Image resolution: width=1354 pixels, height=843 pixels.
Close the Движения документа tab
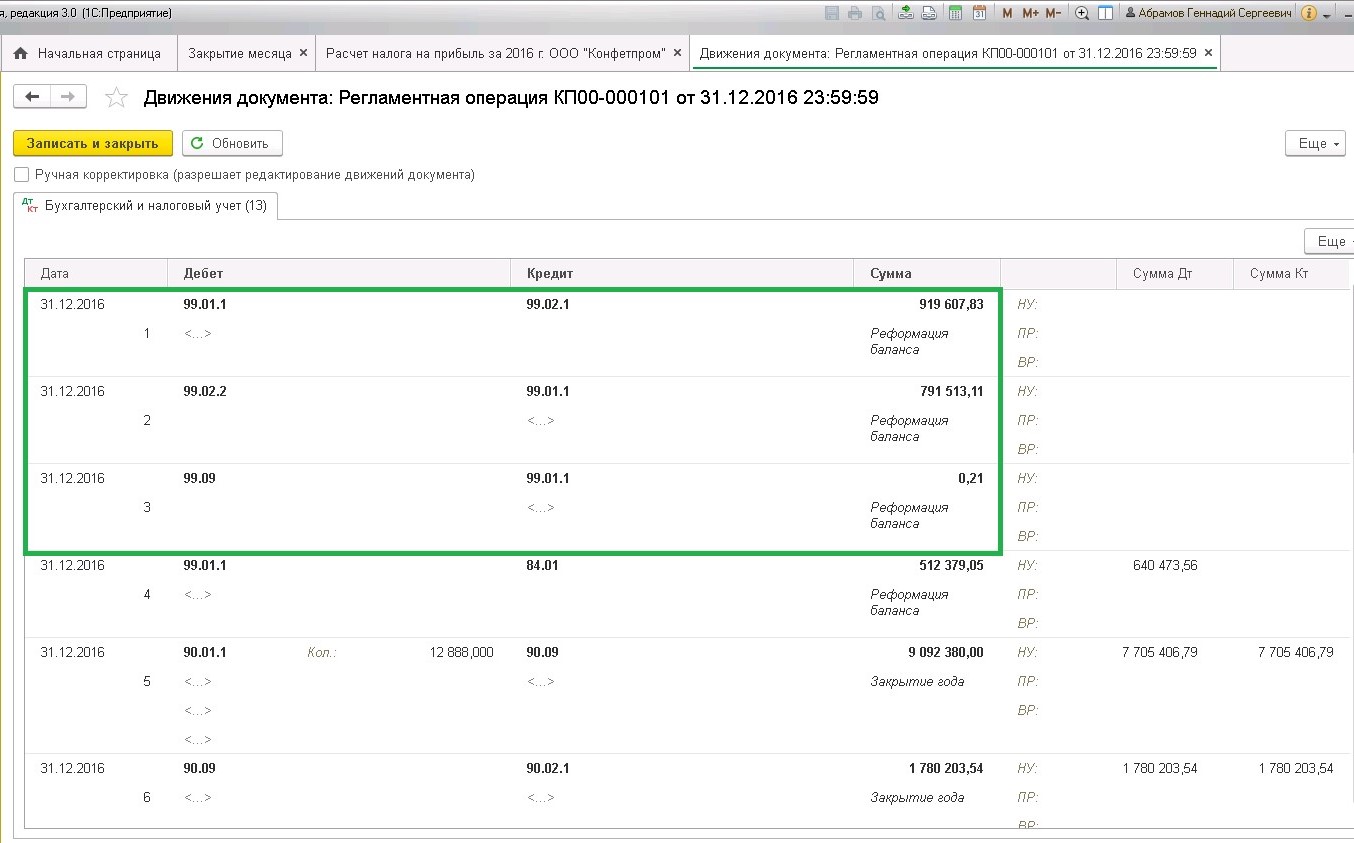click(1208, 53)
